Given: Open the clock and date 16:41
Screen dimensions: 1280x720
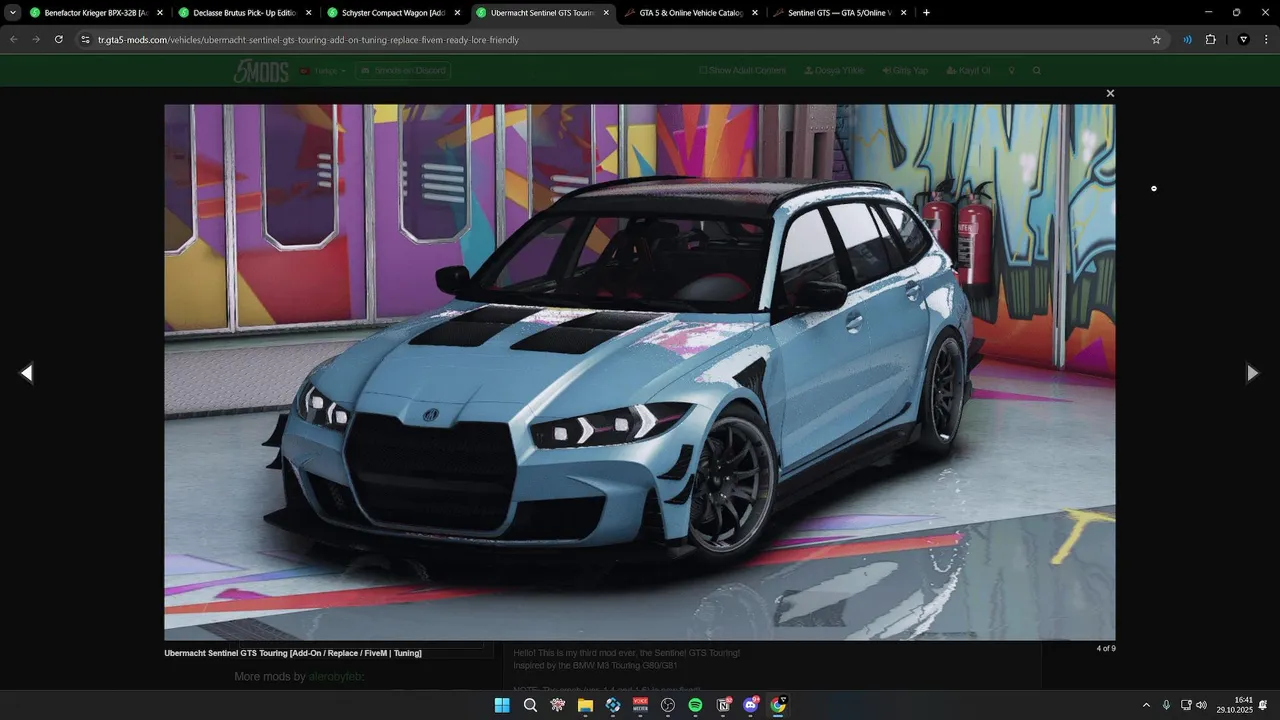Looking at the screenshot, I should click(1234, 705).
